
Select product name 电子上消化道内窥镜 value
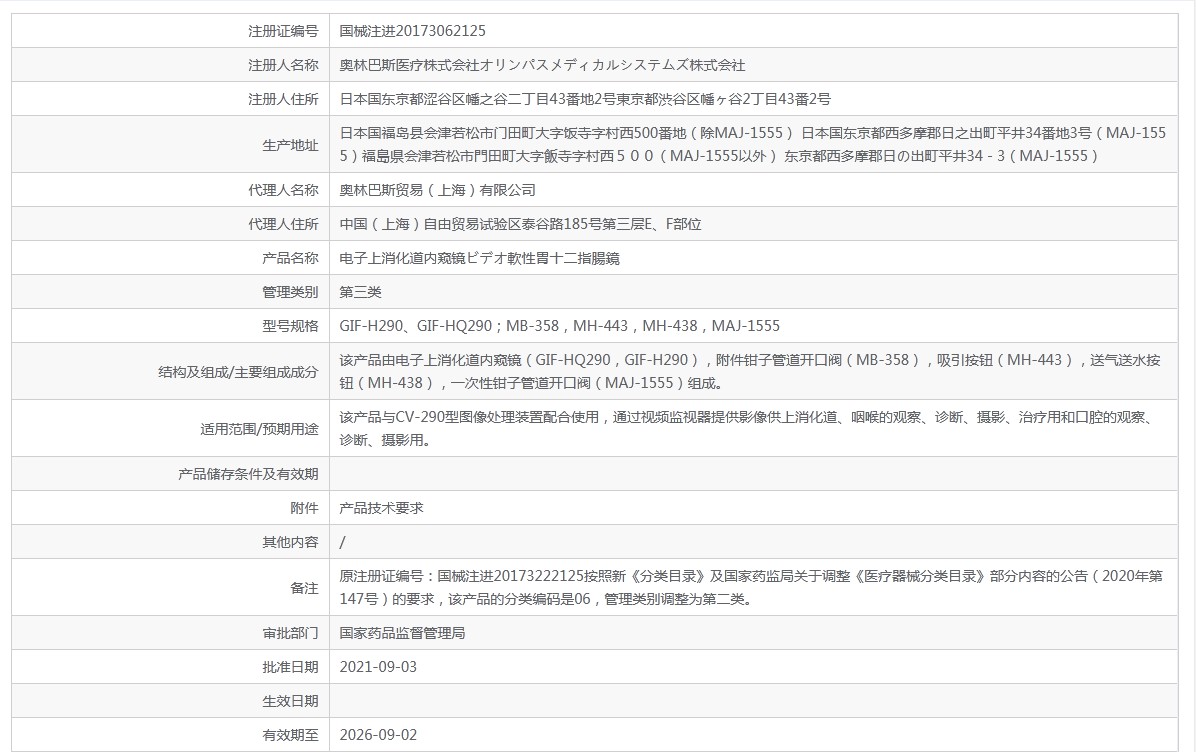point(480,259)
